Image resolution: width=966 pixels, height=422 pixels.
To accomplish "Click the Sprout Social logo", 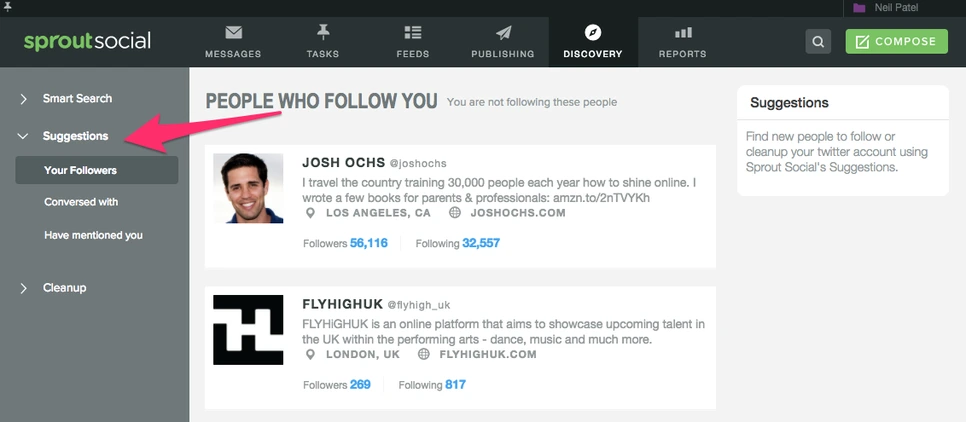I will [x=88, y=41].
